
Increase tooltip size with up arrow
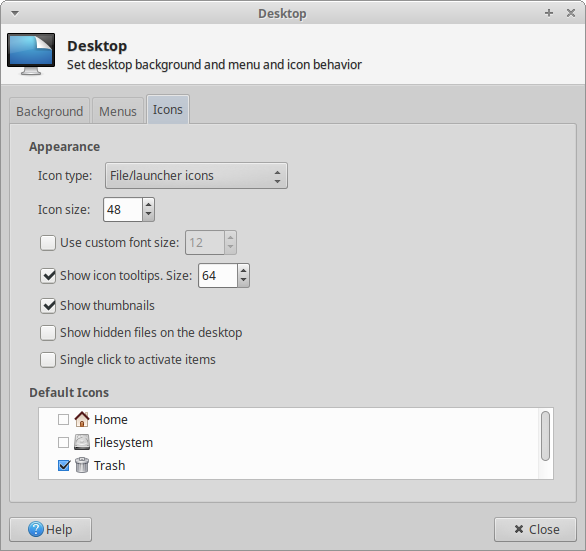pyautogui.click(x=243, y=270)
